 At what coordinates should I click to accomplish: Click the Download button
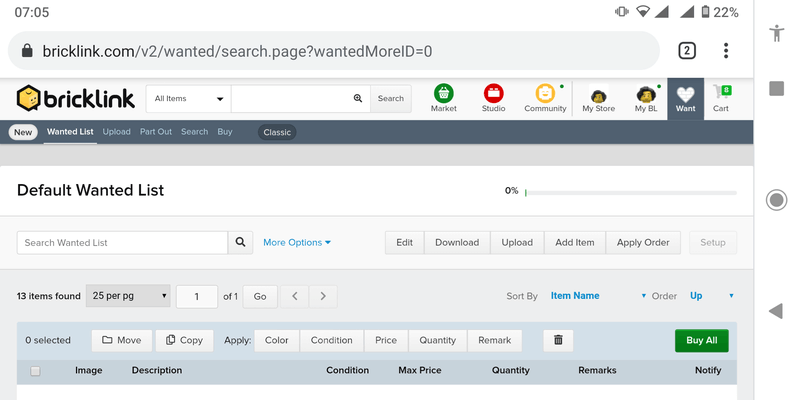[457, 242]
